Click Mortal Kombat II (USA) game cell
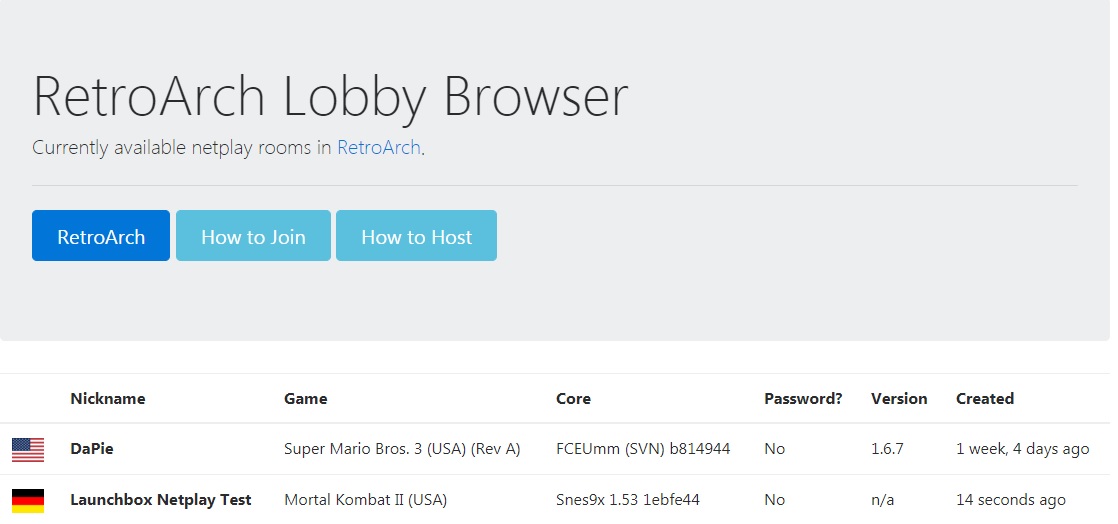Viewport: 1118px width, 524px height. pos(366,500)
